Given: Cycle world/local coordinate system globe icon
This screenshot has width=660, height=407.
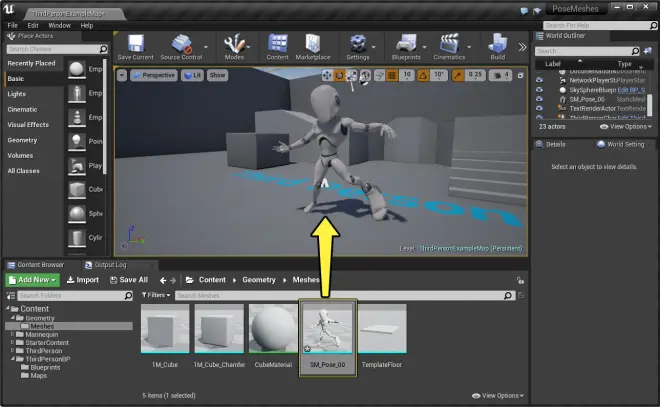Looking at the screenshot, I should click(365, 75).
